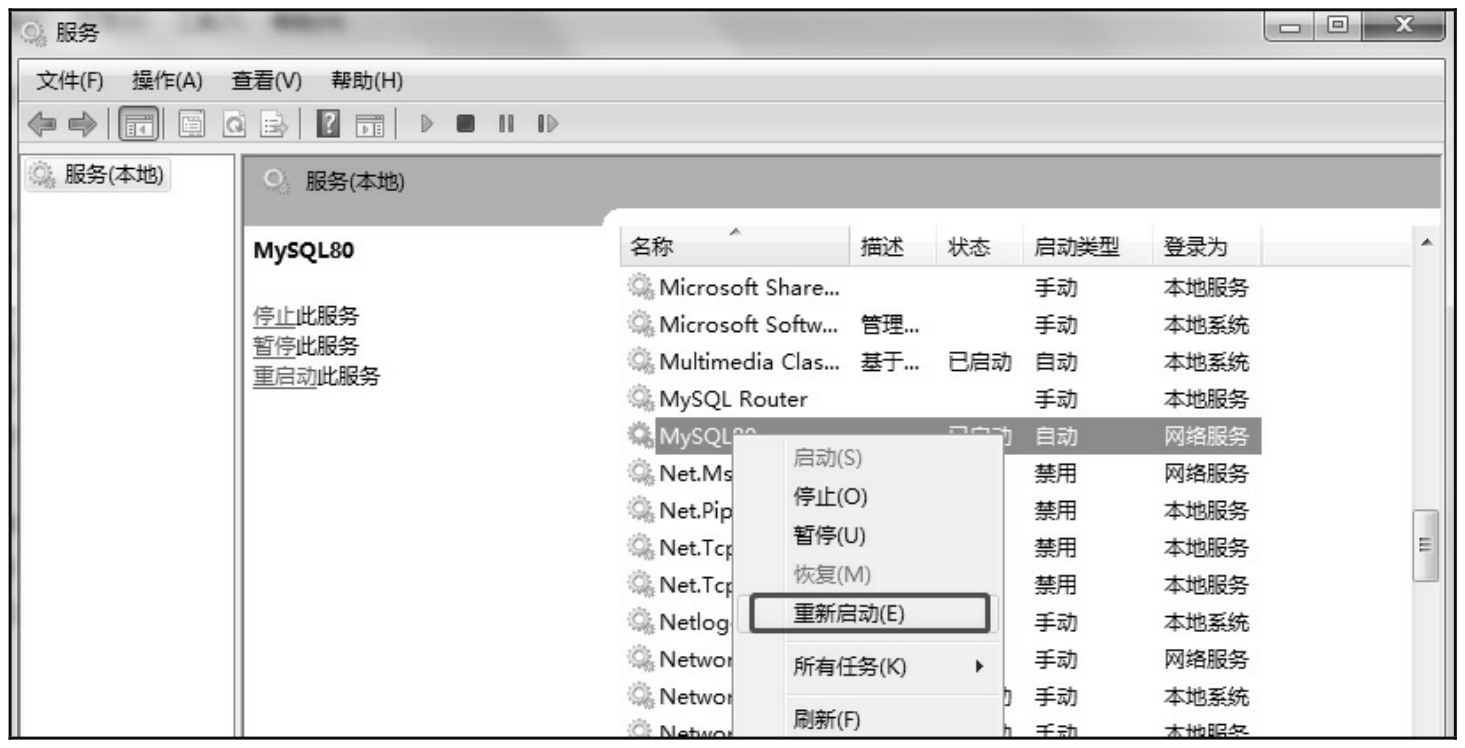The image size is (1465, 748).
Task: Sort services by the 启动类型 column header
Action: 1076,247
